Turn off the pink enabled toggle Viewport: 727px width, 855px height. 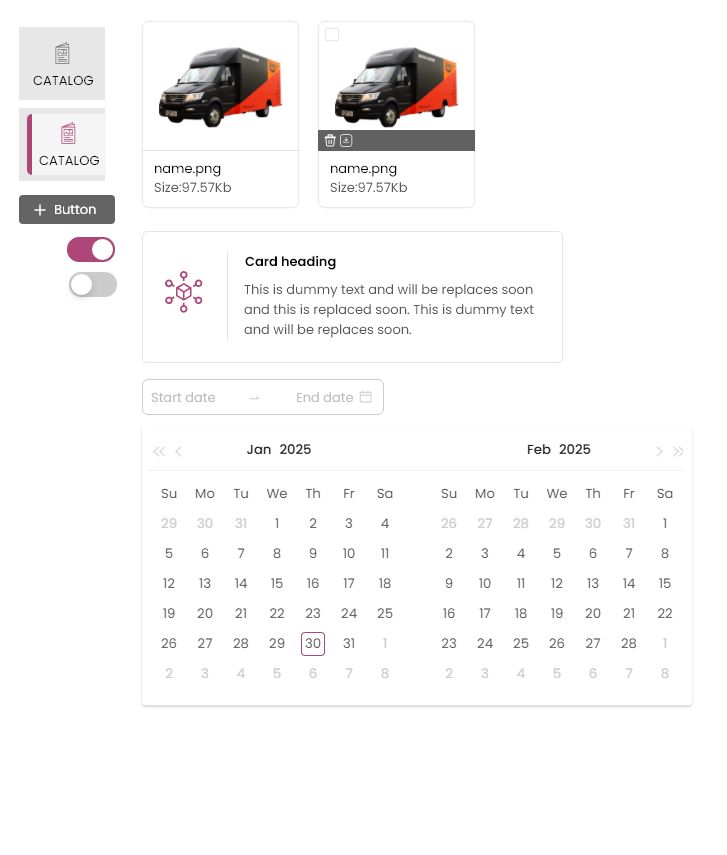[x=91, y=250]
